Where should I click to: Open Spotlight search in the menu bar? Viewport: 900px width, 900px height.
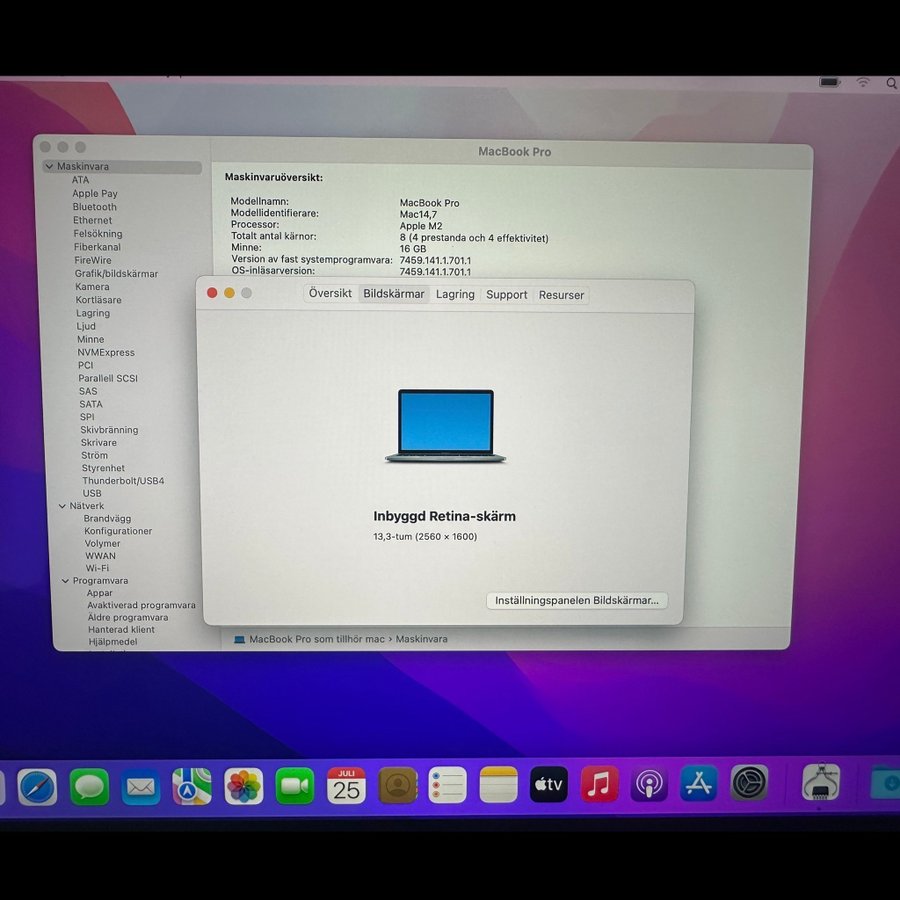(891, 83)
